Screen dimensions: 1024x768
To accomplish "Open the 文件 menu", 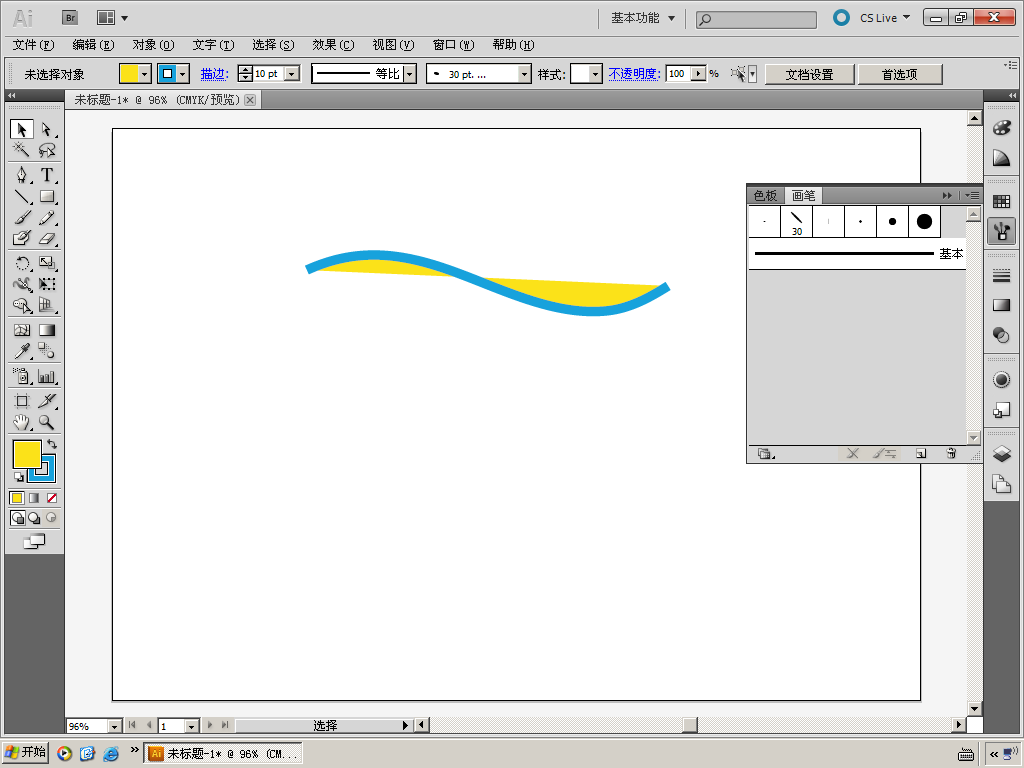I will 33,45.
